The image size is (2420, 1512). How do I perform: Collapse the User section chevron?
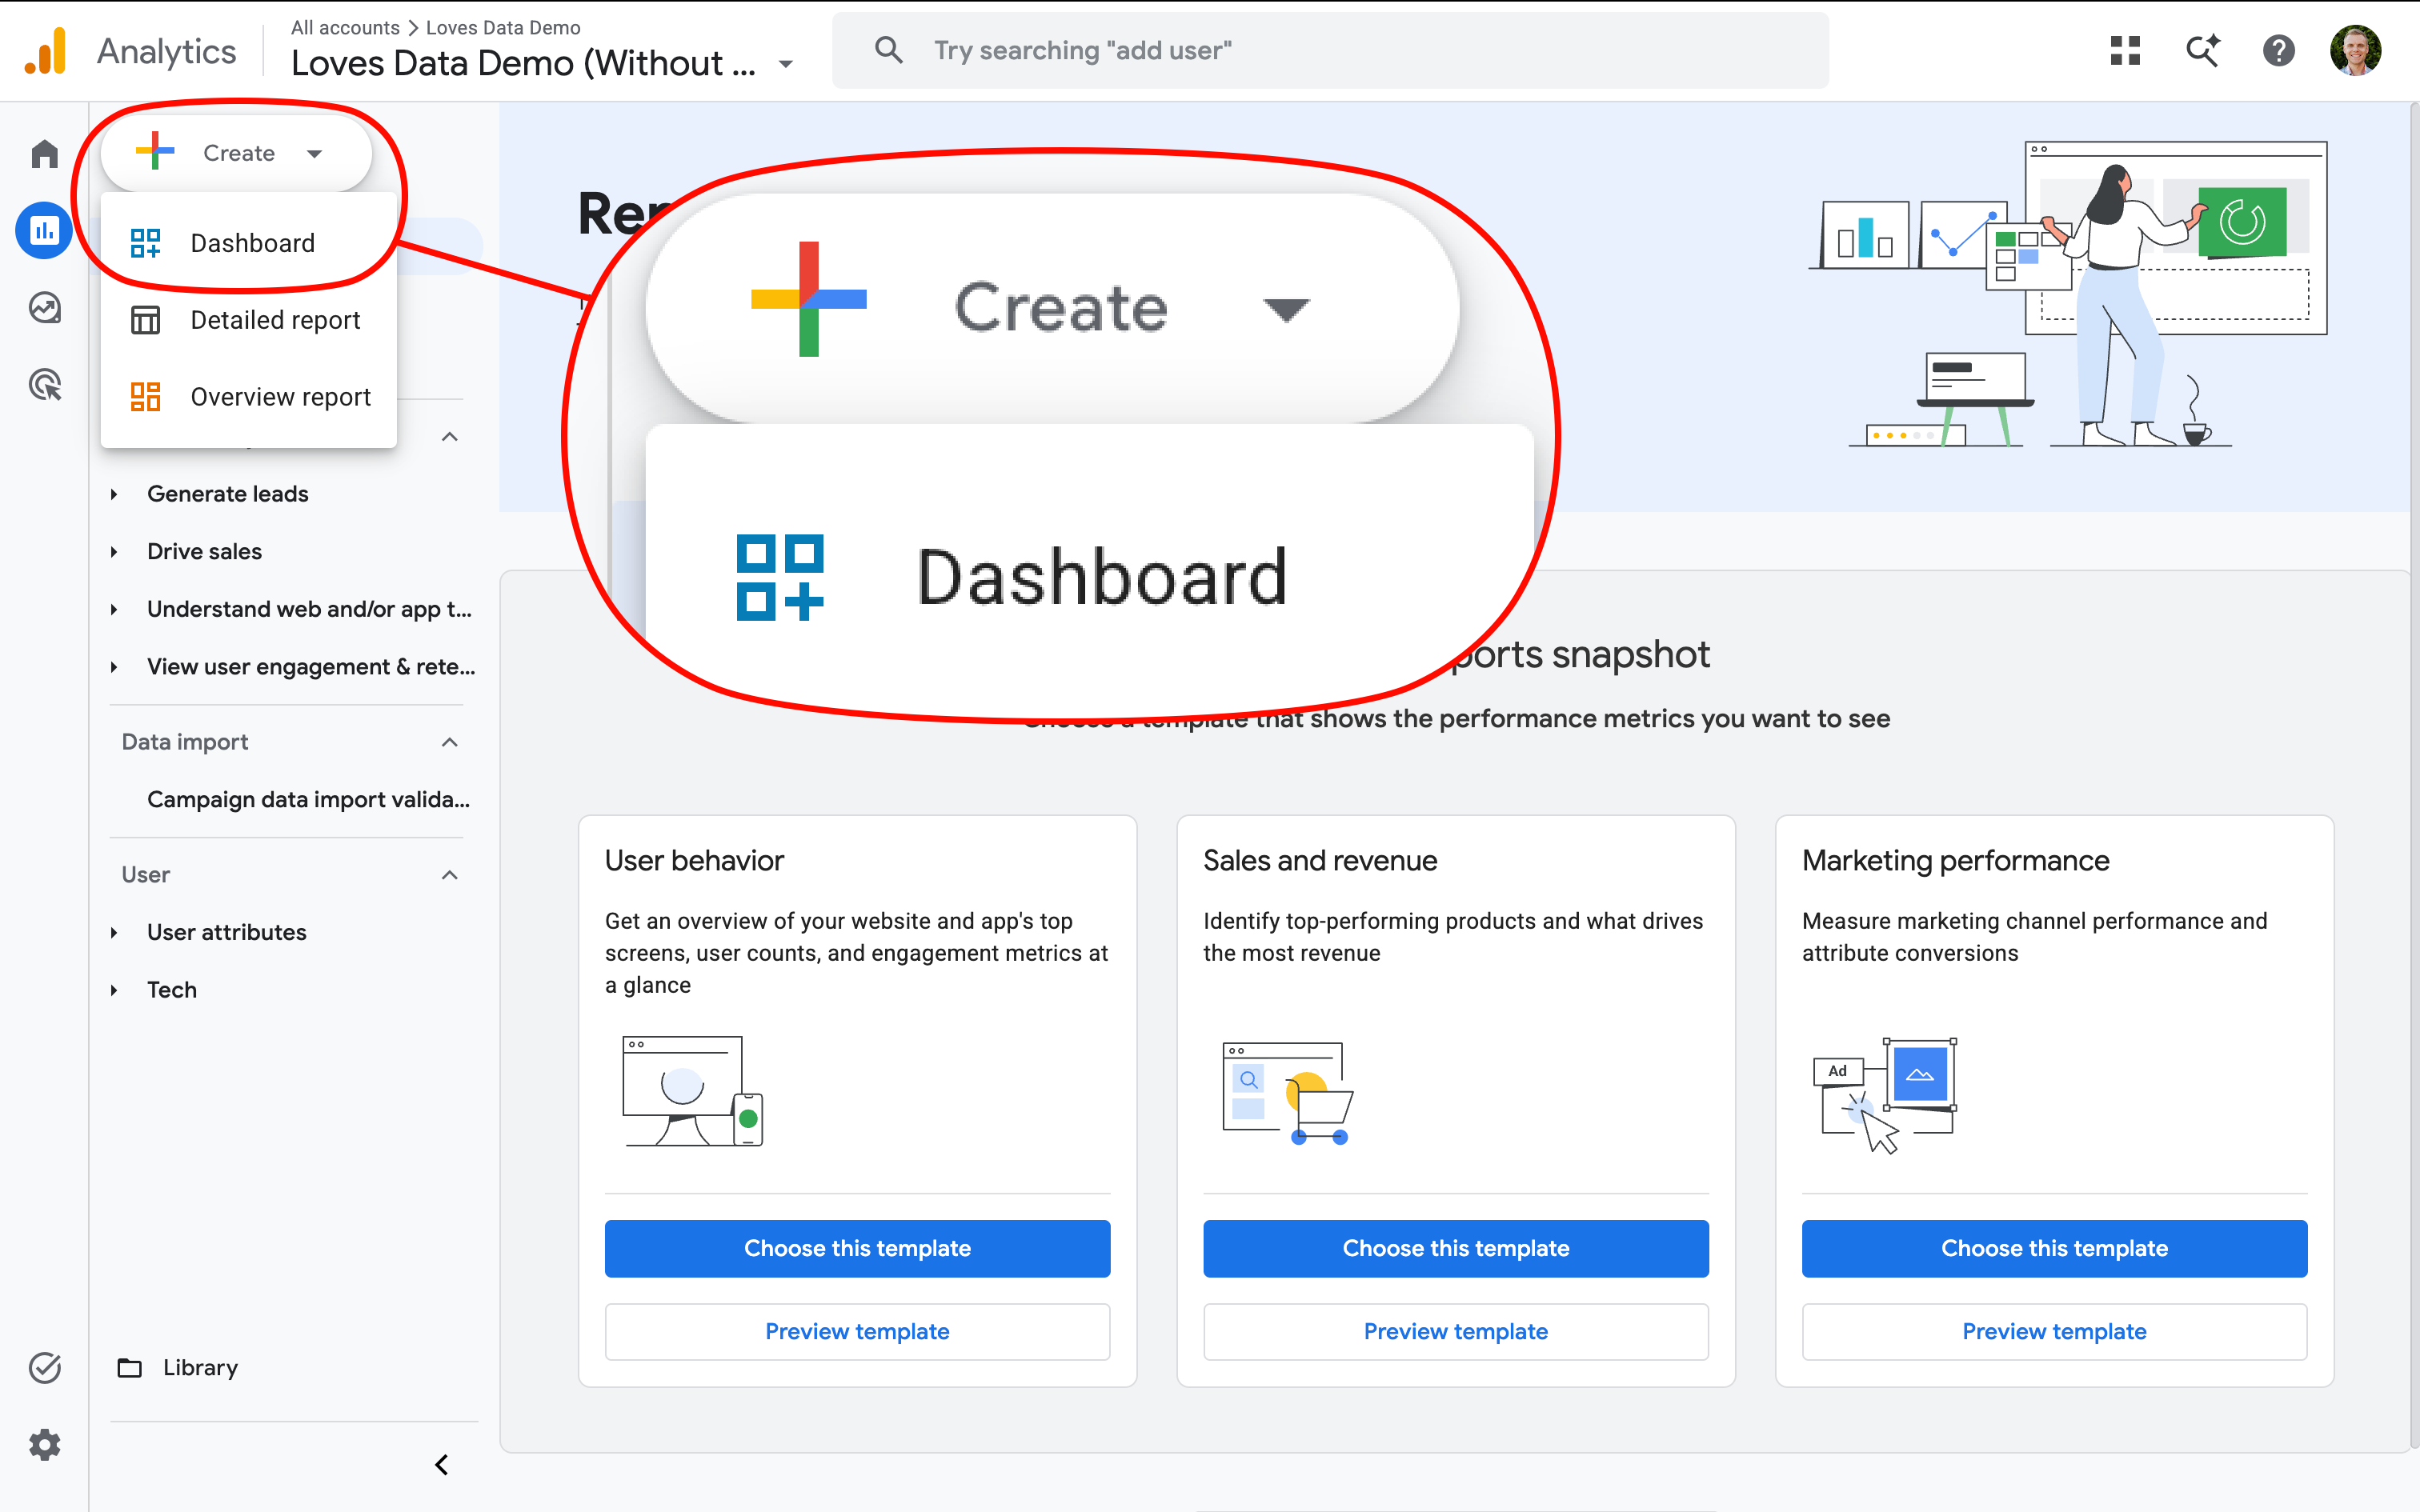pyautogui.click(x=450, y=875)
